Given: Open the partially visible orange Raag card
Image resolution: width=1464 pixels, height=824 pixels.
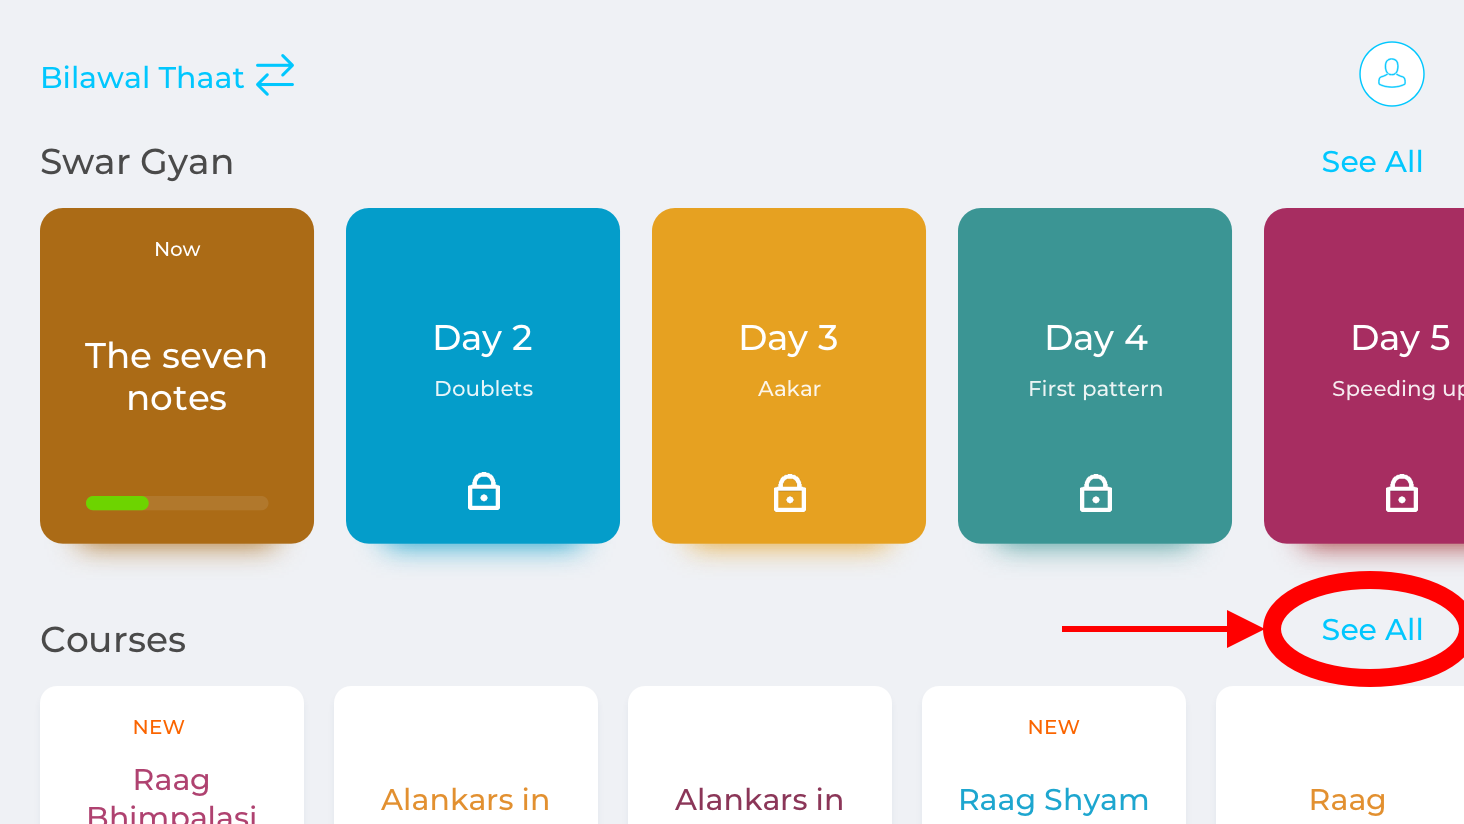Looking at the screenshot, I should pos(1340,755).
